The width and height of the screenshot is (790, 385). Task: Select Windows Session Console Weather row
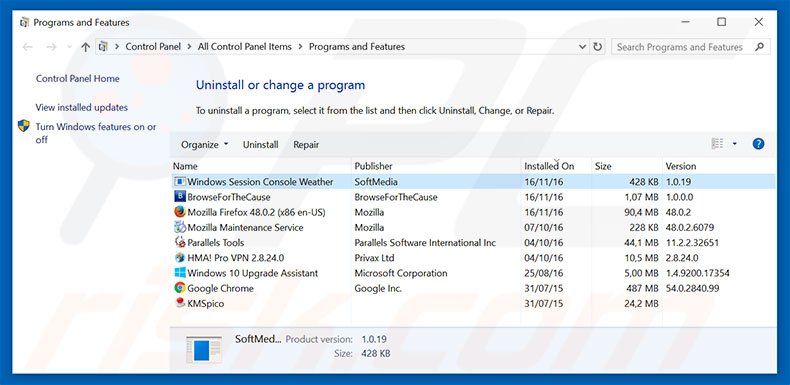coord(474,181)
